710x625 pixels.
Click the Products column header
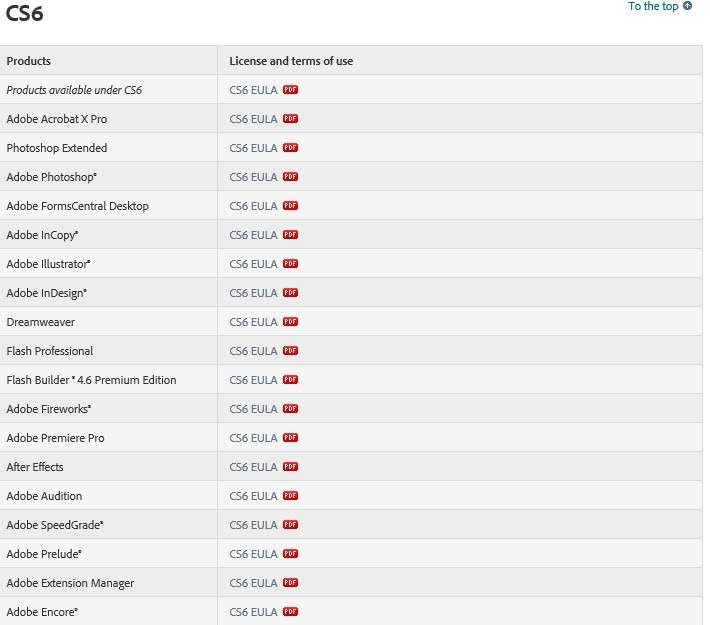tap(29, 61)
